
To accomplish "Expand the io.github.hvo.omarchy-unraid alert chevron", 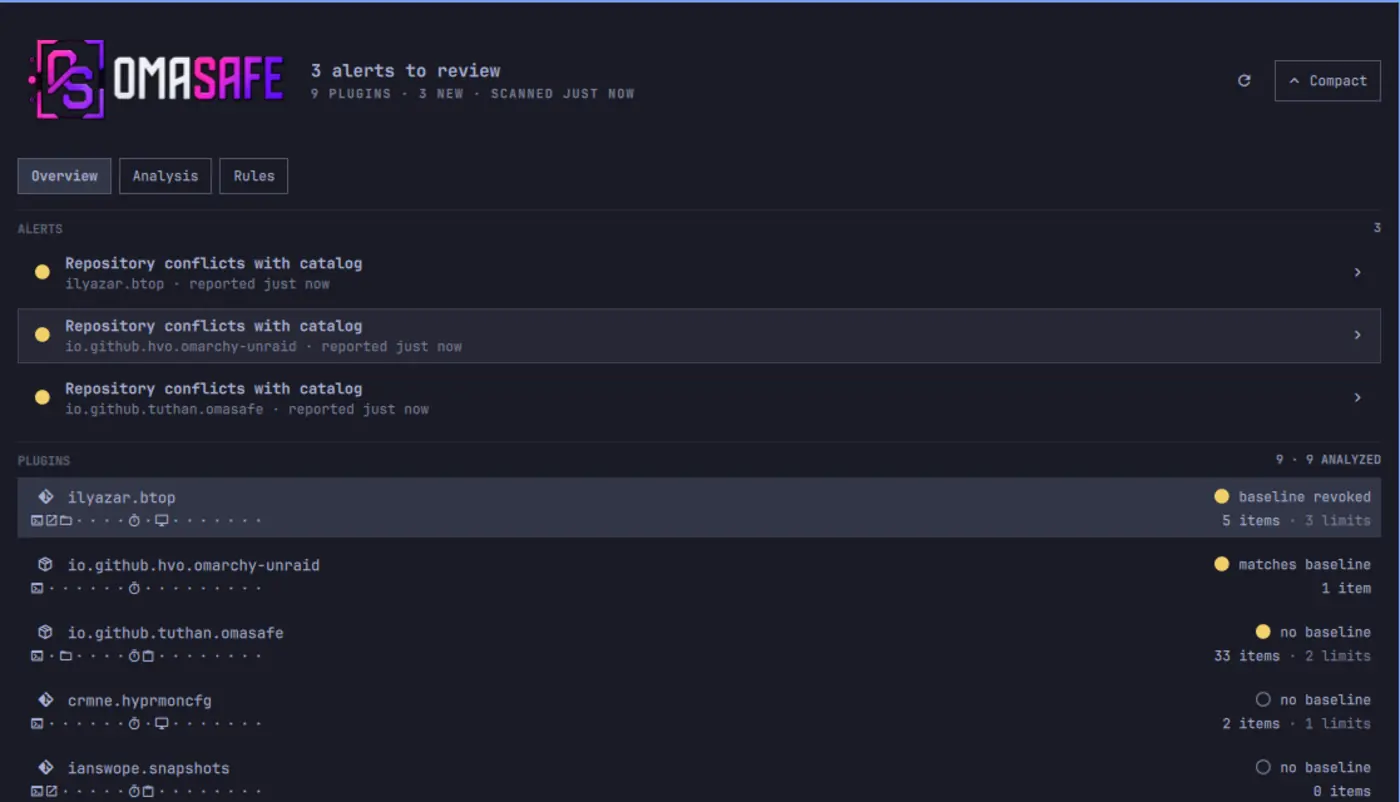I will (x=1357, y=335).
